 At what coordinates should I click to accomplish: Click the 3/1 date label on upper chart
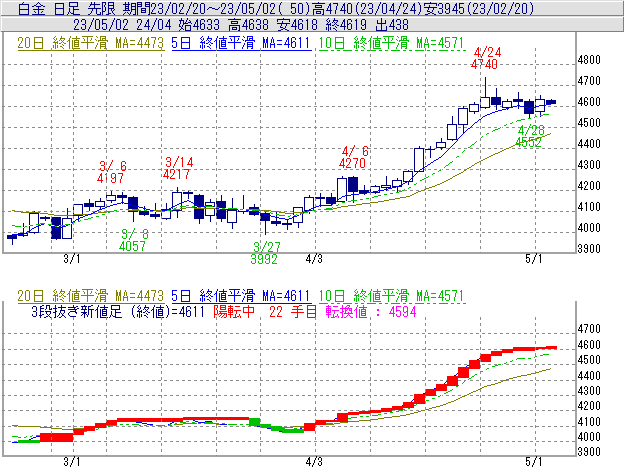(72, 259)
